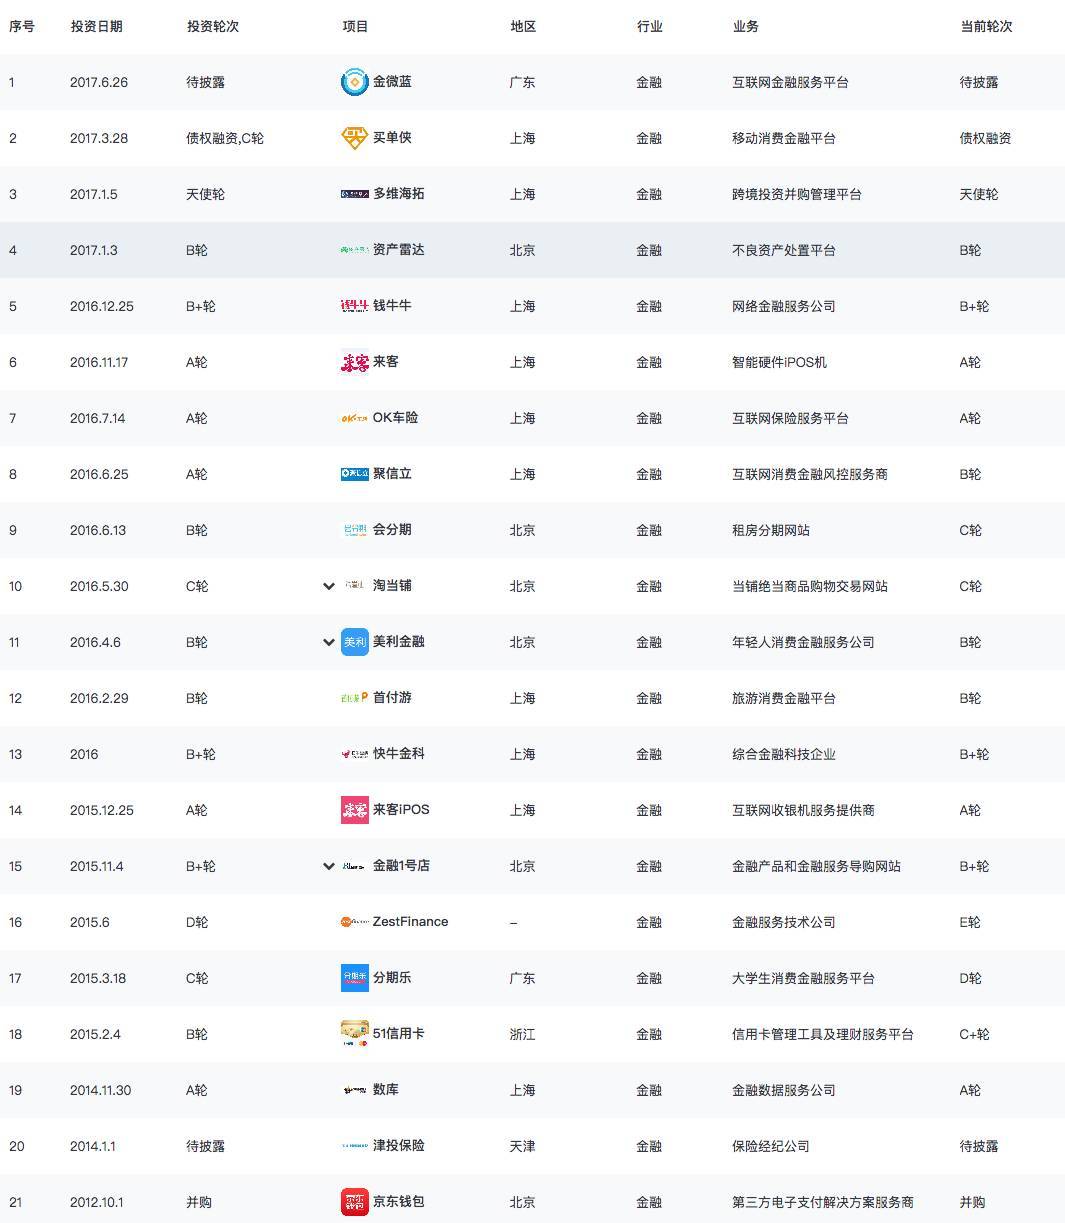Click the 聚信立 blue logo icon
This screenshot has width=1065, height=1223.
(x=355, y=474)
